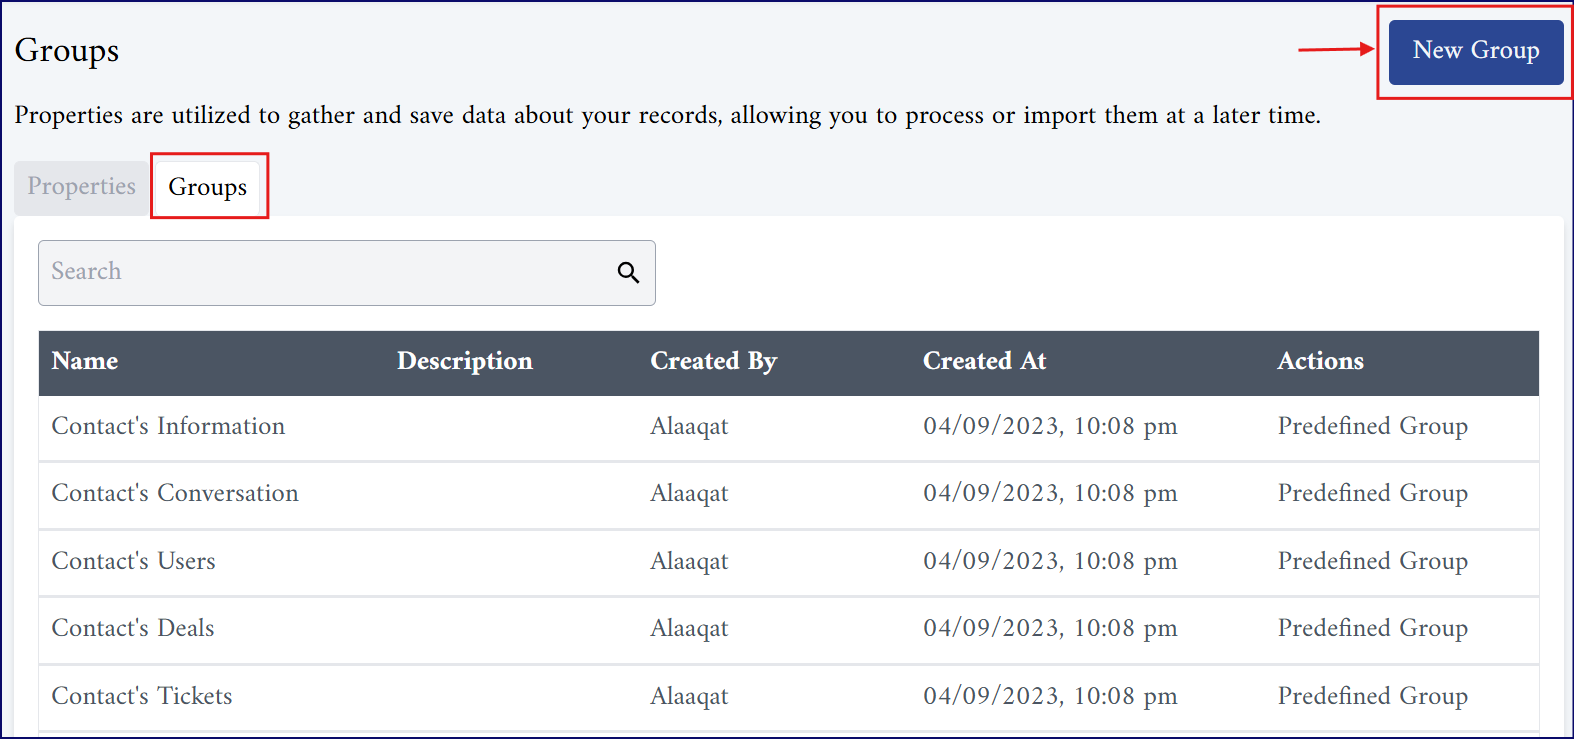This screenshot has height=739, width=1574.
Task: Click the Description column header
Action: 465,362
